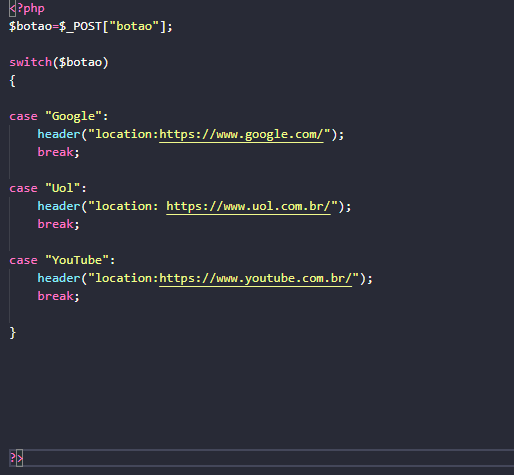Image resolution: width=514 pixels, height=475 pixels.
Task: Click the "botao" string inside brackets
Action: pos(134,26)
